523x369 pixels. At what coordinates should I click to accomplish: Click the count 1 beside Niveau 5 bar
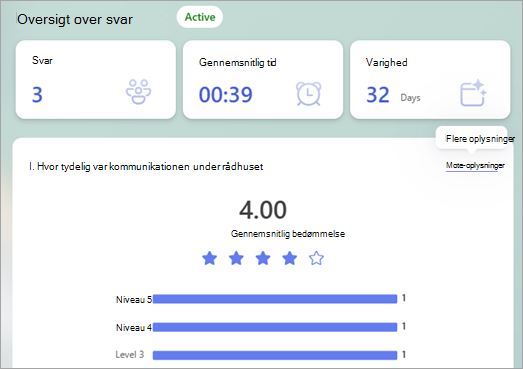(404, 298)
